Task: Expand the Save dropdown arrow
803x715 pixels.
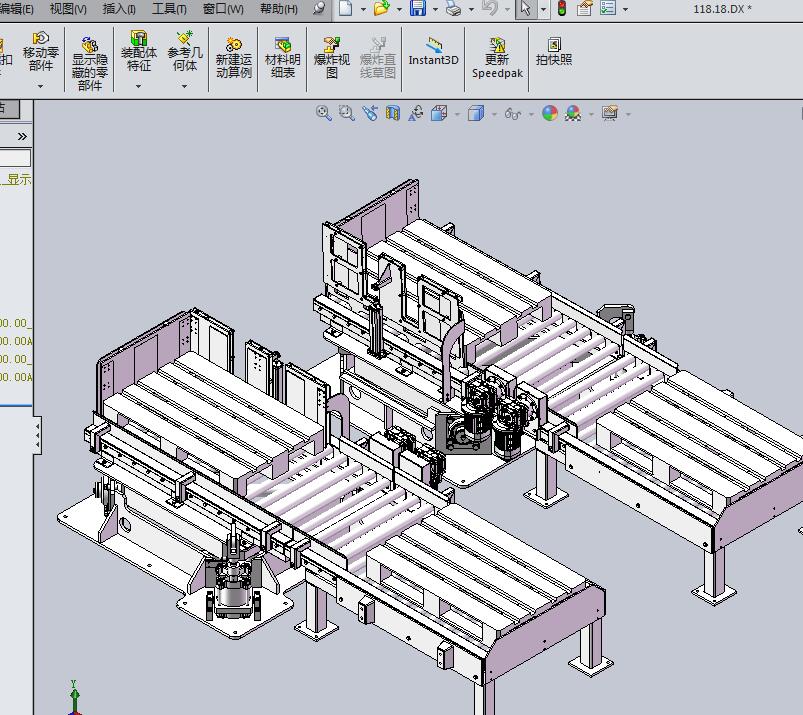Action: tap(435, 9)
